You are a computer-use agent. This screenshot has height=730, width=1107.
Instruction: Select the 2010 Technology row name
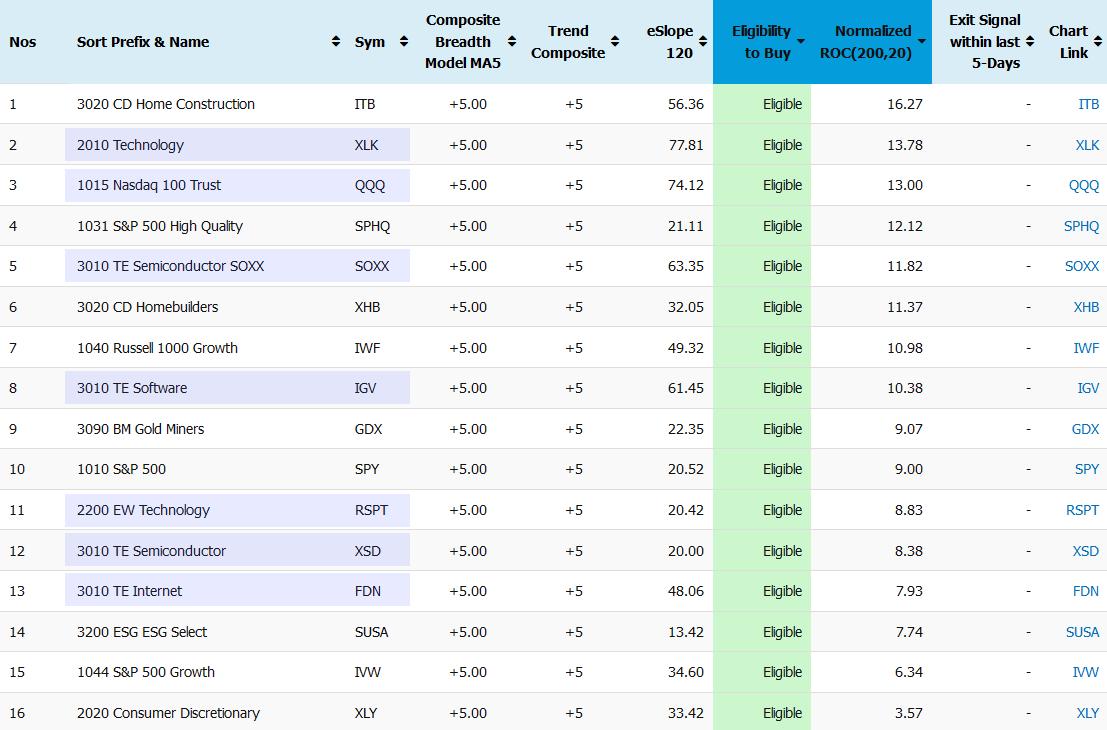point(130,145)
